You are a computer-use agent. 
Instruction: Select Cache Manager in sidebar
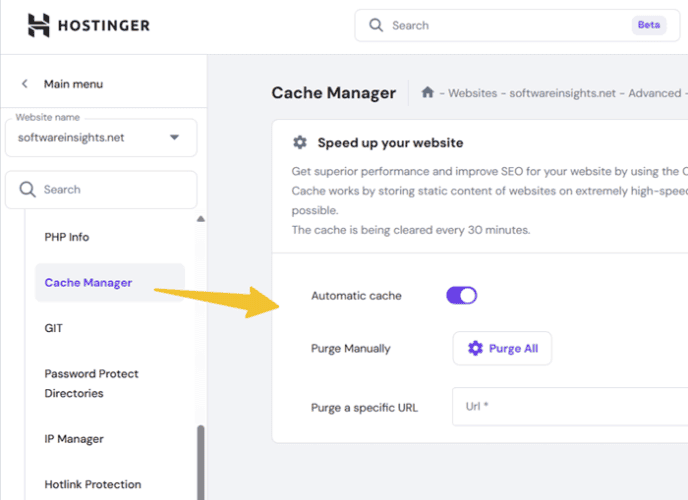pos(110,283)
